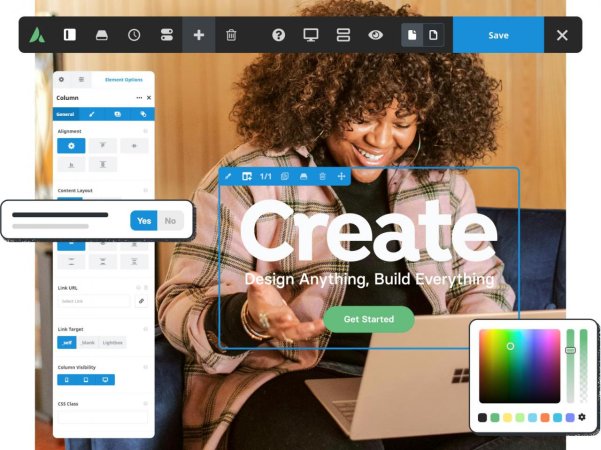Click the plus add-element icon in toolbar
This screenshot has width=601, height=450.
pyautogui.click(x=199, y=35)
